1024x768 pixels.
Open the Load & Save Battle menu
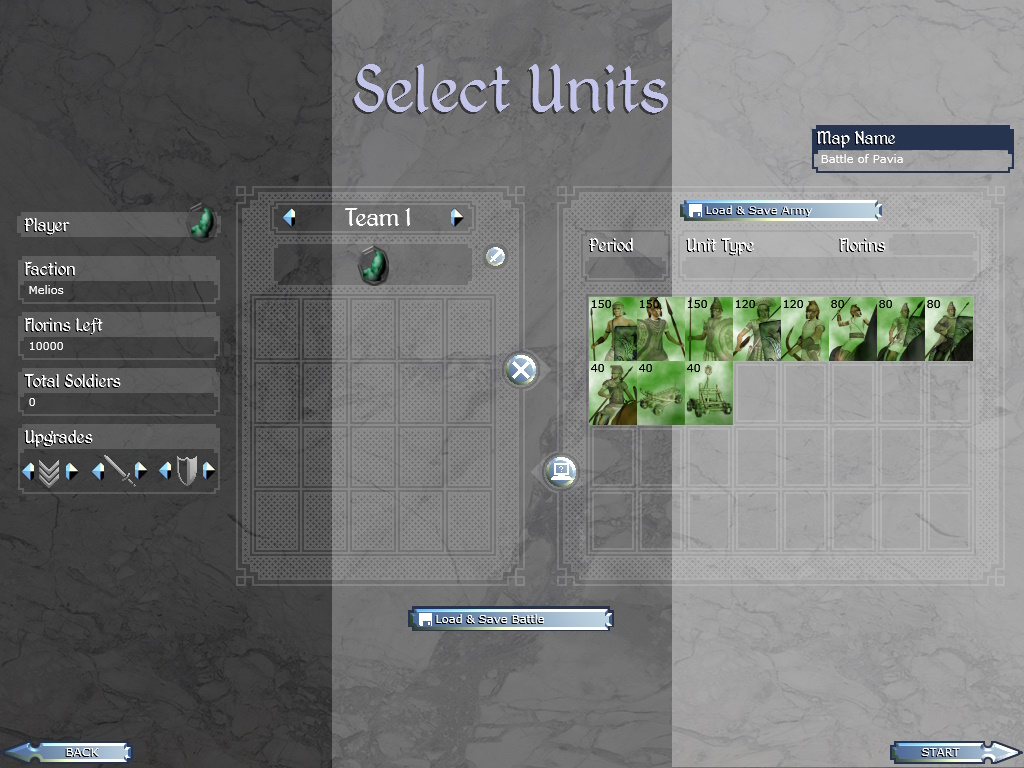point(511,619)
